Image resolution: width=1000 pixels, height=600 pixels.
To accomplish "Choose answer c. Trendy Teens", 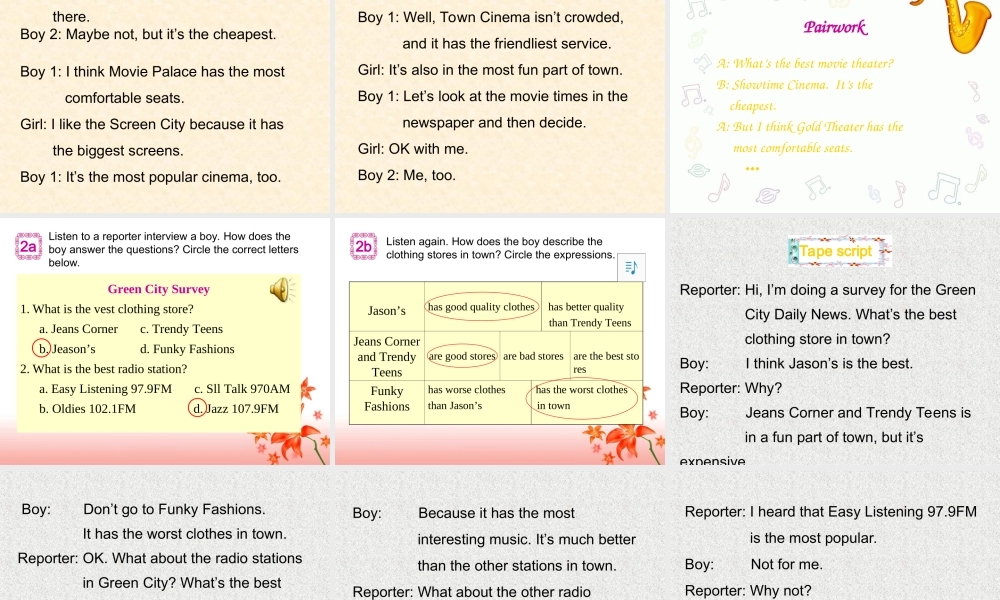I will click(x=181, y=329).
